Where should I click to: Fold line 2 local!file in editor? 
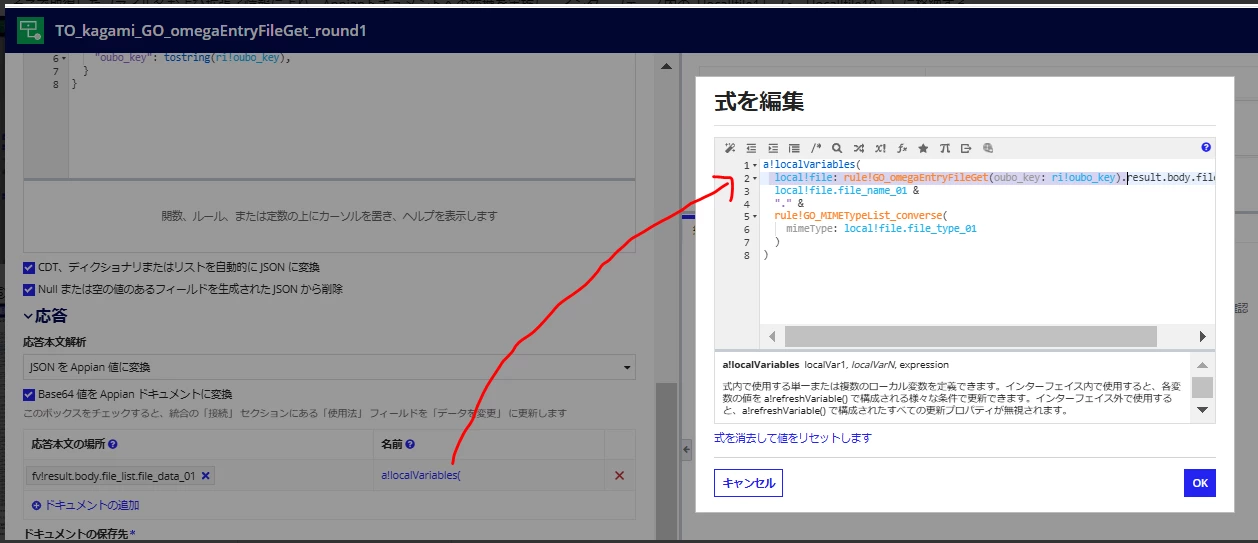(755, 178)
